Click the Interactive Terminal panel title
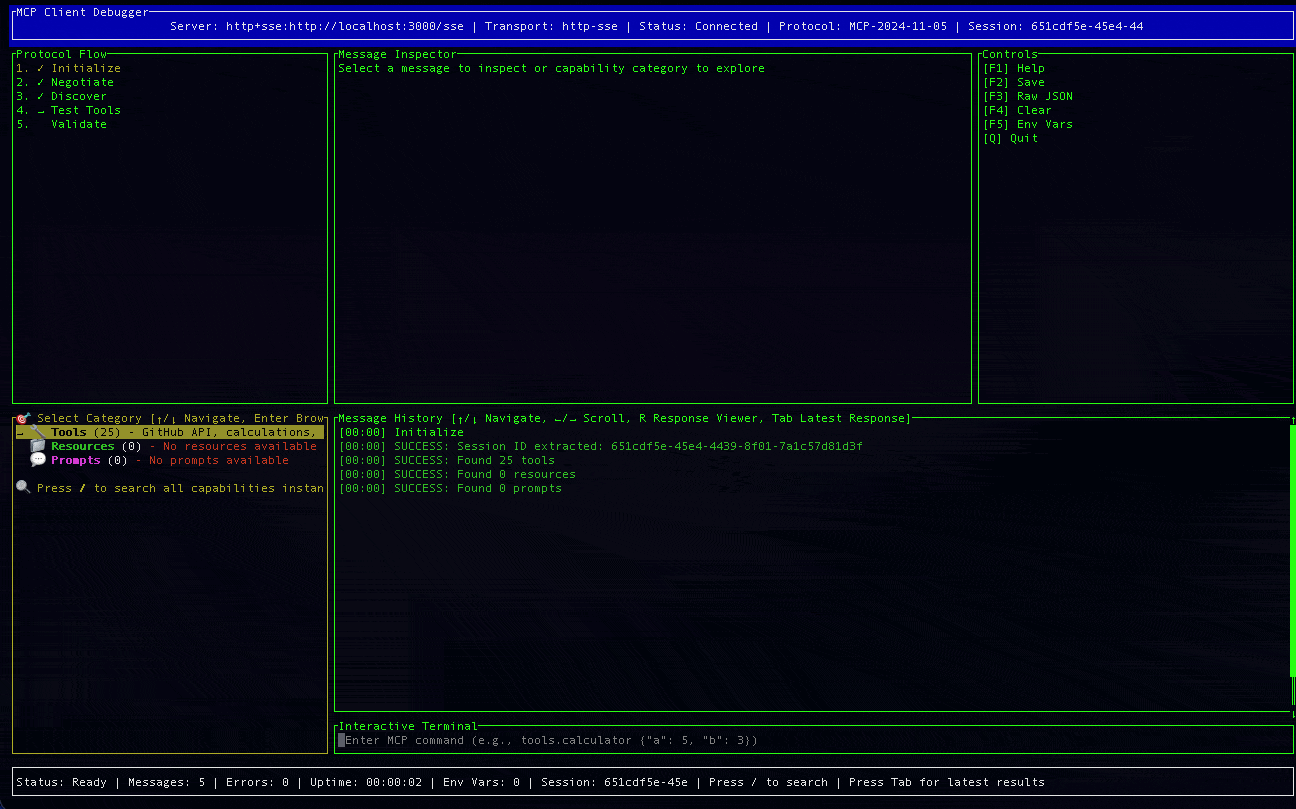The width and height of the screenshot is (1296, 809). [x=408, y=726]
